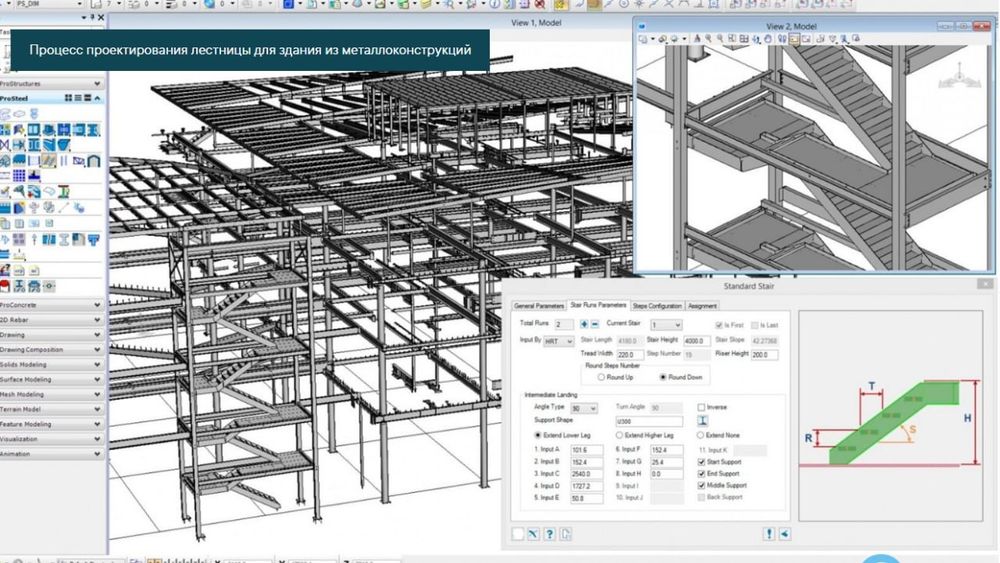This screenshot has width=1000, height=563.
Task: Enable the Inverse checkbox
Action: pos(702,408)
